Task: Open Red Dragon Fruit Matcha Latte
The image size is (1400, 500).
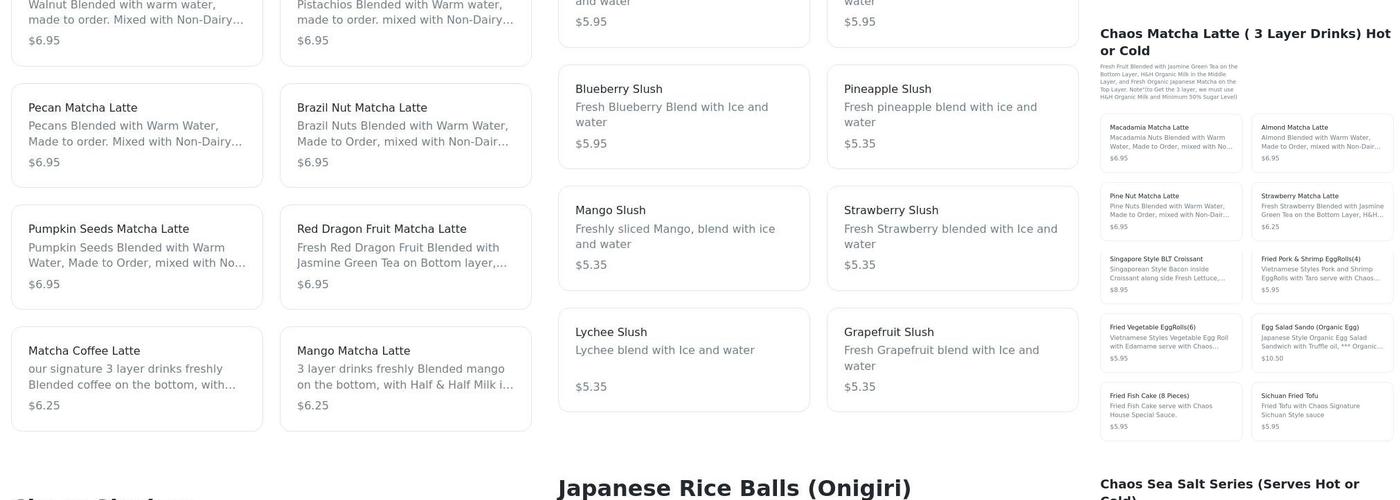Action: point(405,257)
